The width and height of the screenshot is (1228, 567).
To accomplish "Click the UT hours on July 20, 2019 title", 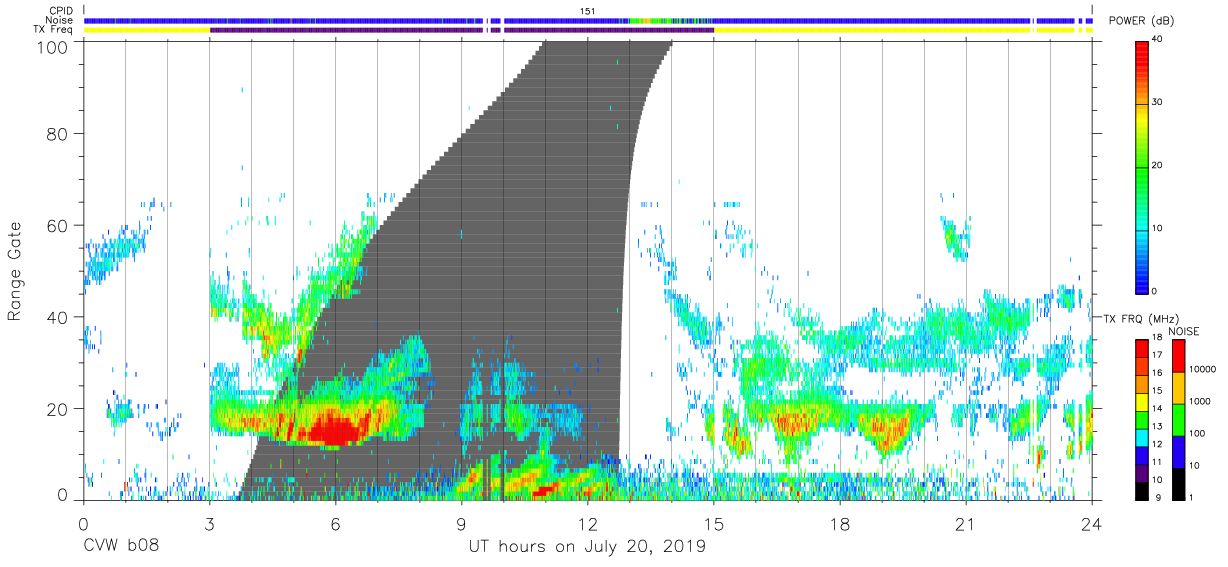I will coord(587,547).
